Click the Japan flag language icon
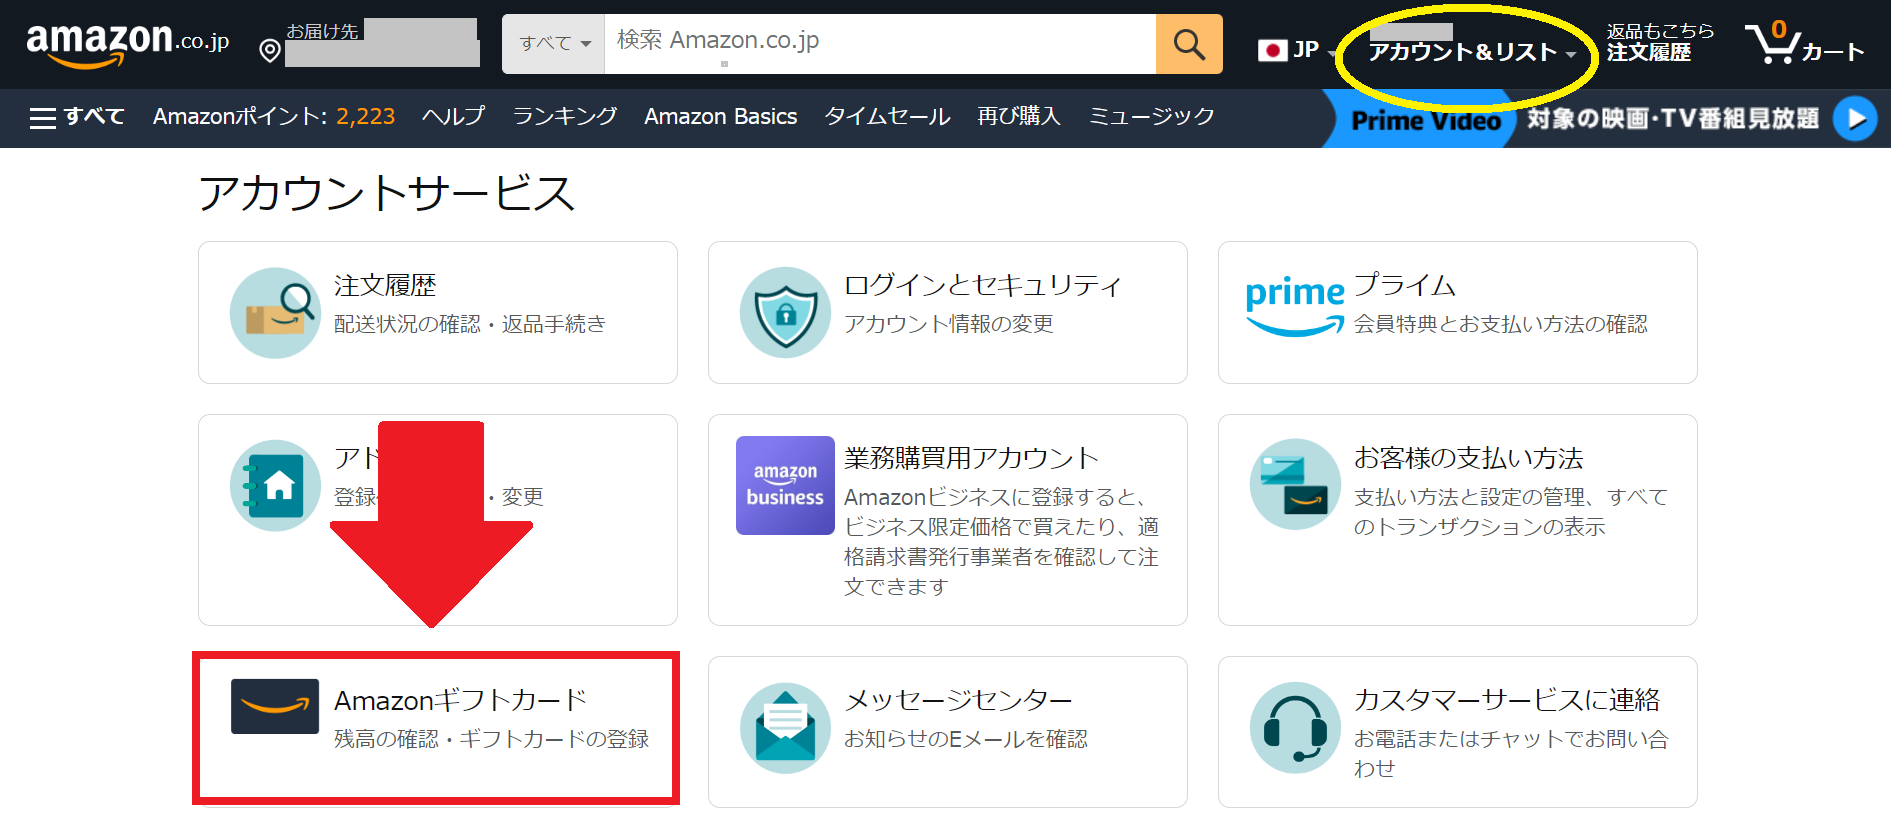 pos(1272,50)
